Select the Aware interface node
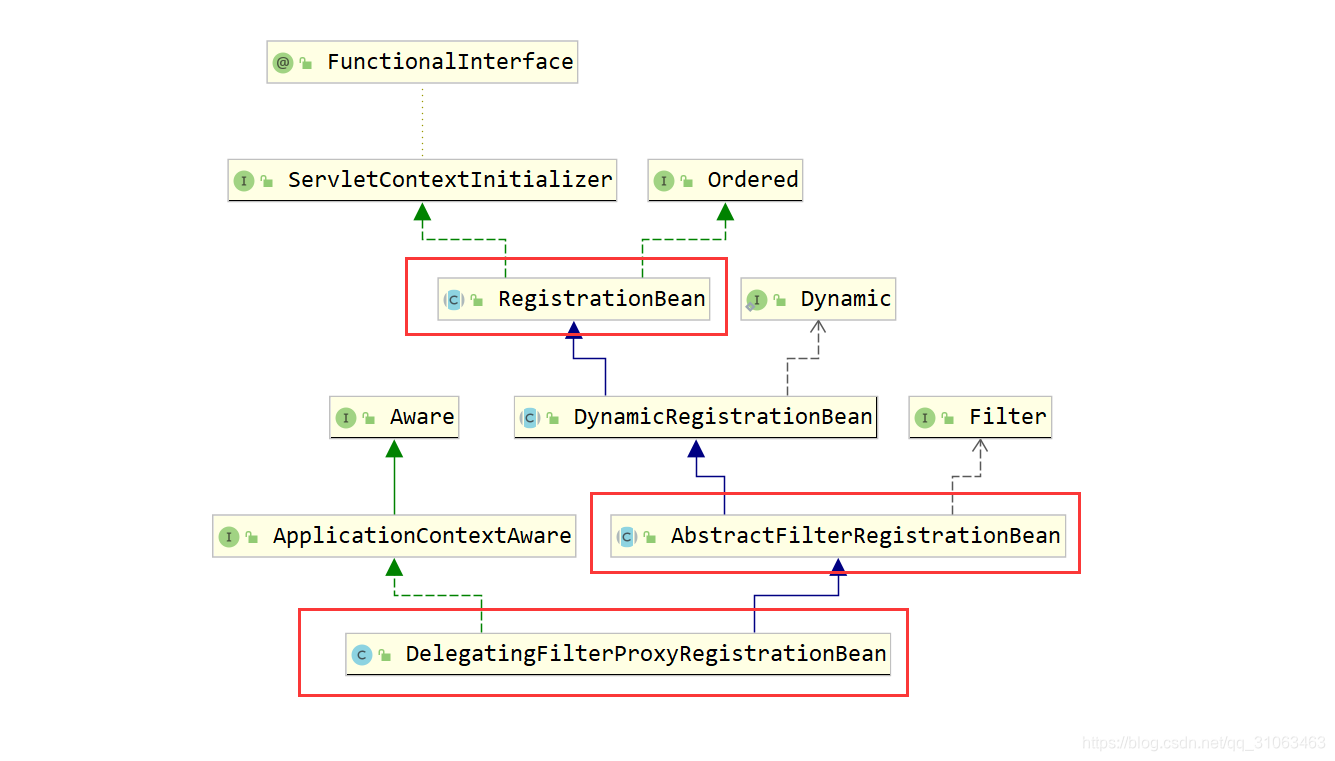1335x761 pixels. 394,417
